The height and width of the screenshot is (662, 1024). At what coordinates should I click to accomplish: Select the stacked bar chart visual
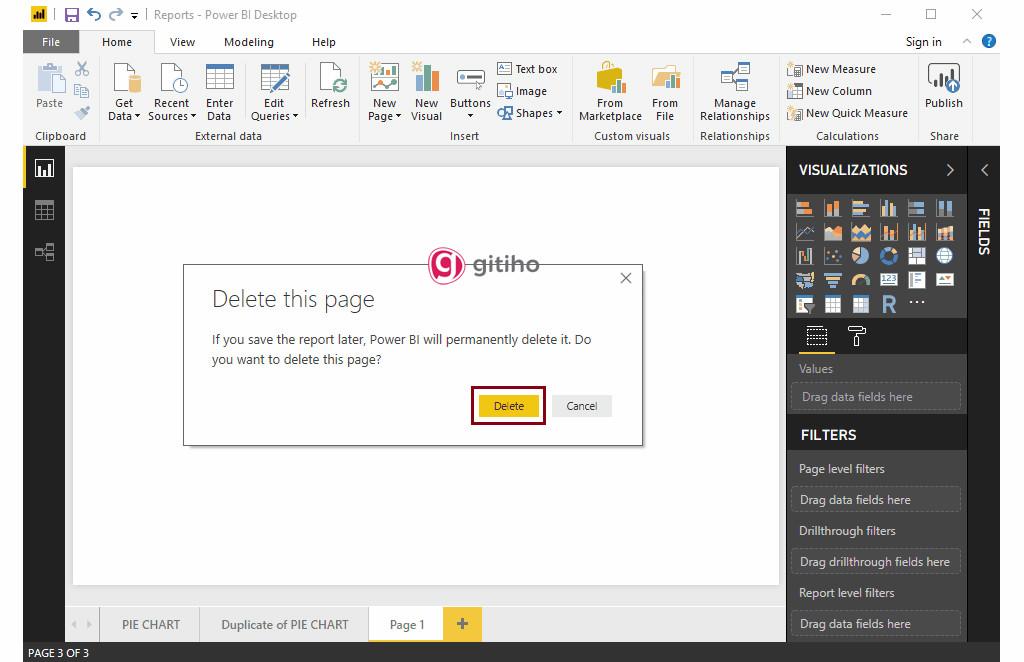point(805,208)
